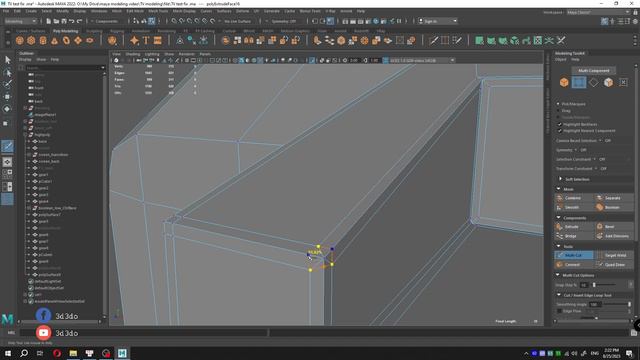Click the Separate button
Image resolution: width=640 pixels, height=360 pixels.
tap(613, 198)
